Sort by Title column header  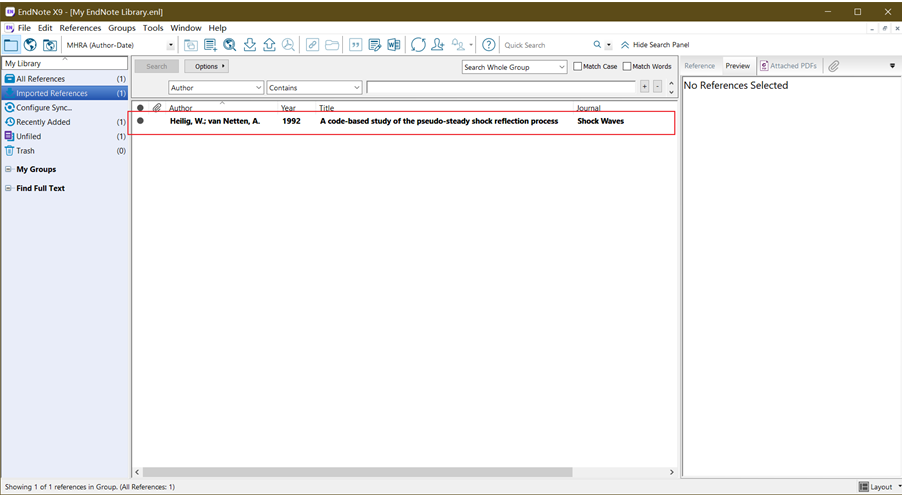click(326, 108)
